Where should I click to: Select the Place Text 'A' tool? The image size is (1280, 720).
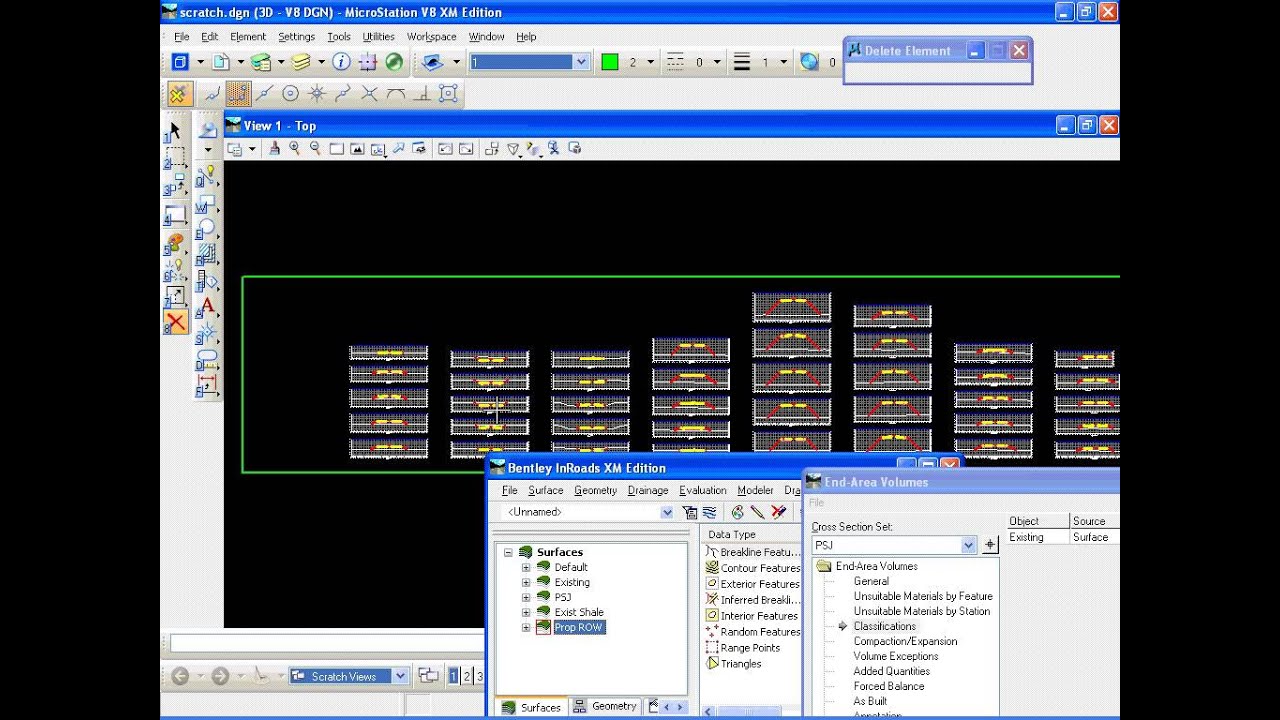pyautogui.click(x=207, y=307)
